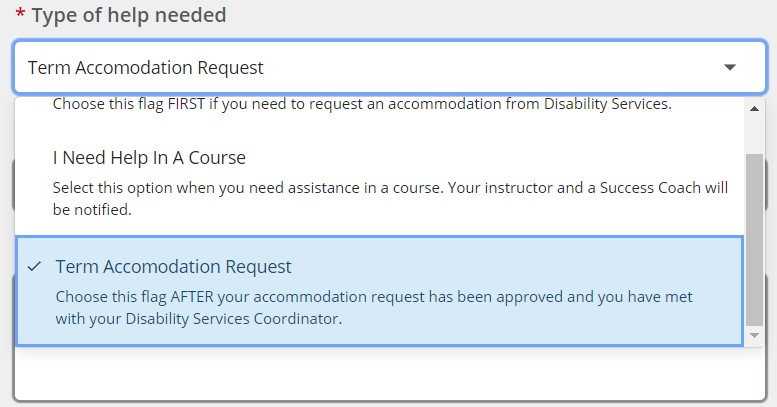Image resolution: width=777 pixels, height=407 pixels.
Task: Click the empty field below the dropdown list
Action: 380,375
